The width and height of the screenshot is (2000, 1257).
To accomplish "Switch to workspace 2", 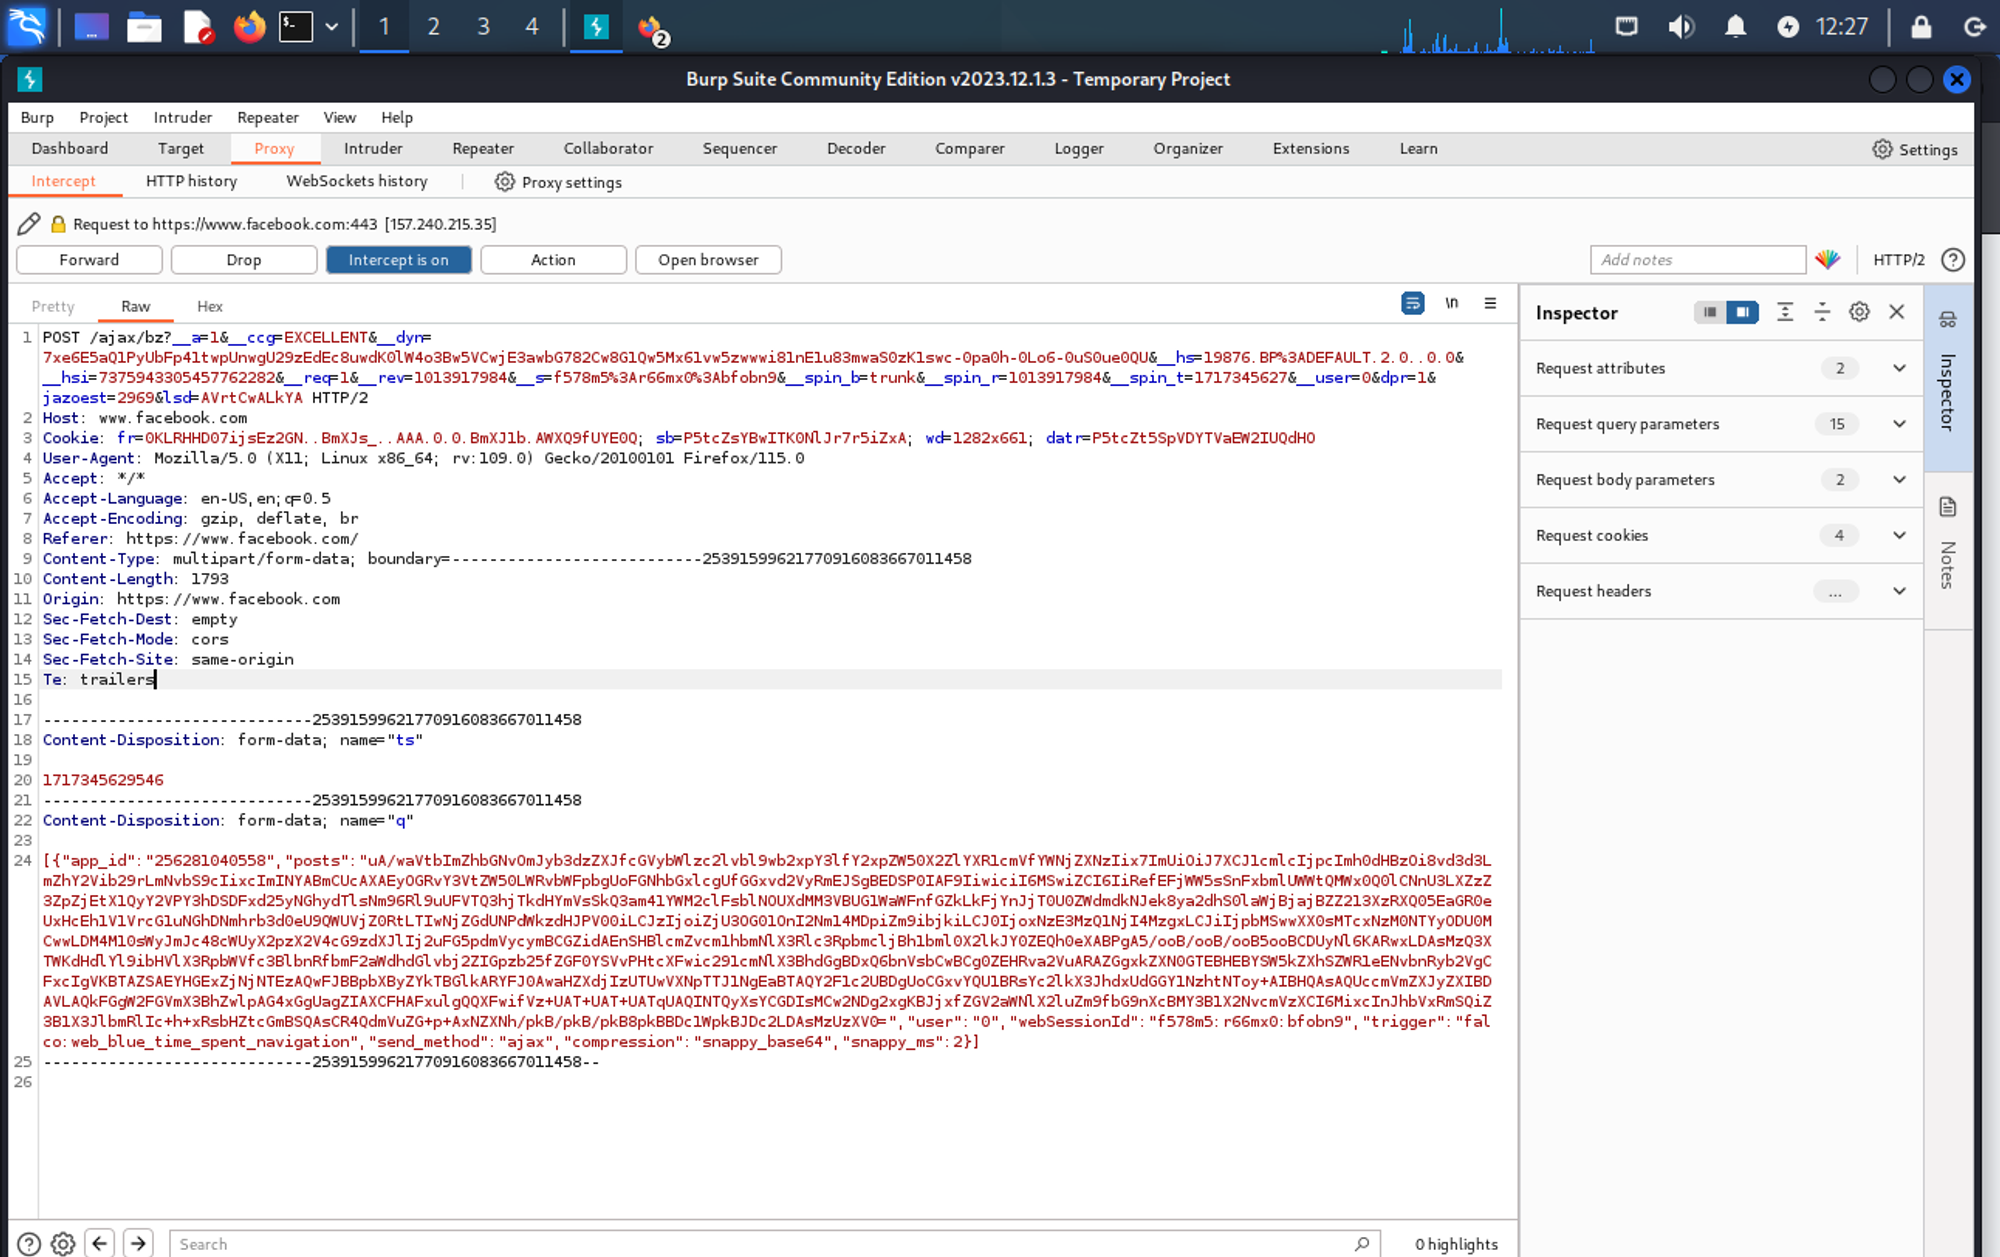I will click(x=433, y=27).
